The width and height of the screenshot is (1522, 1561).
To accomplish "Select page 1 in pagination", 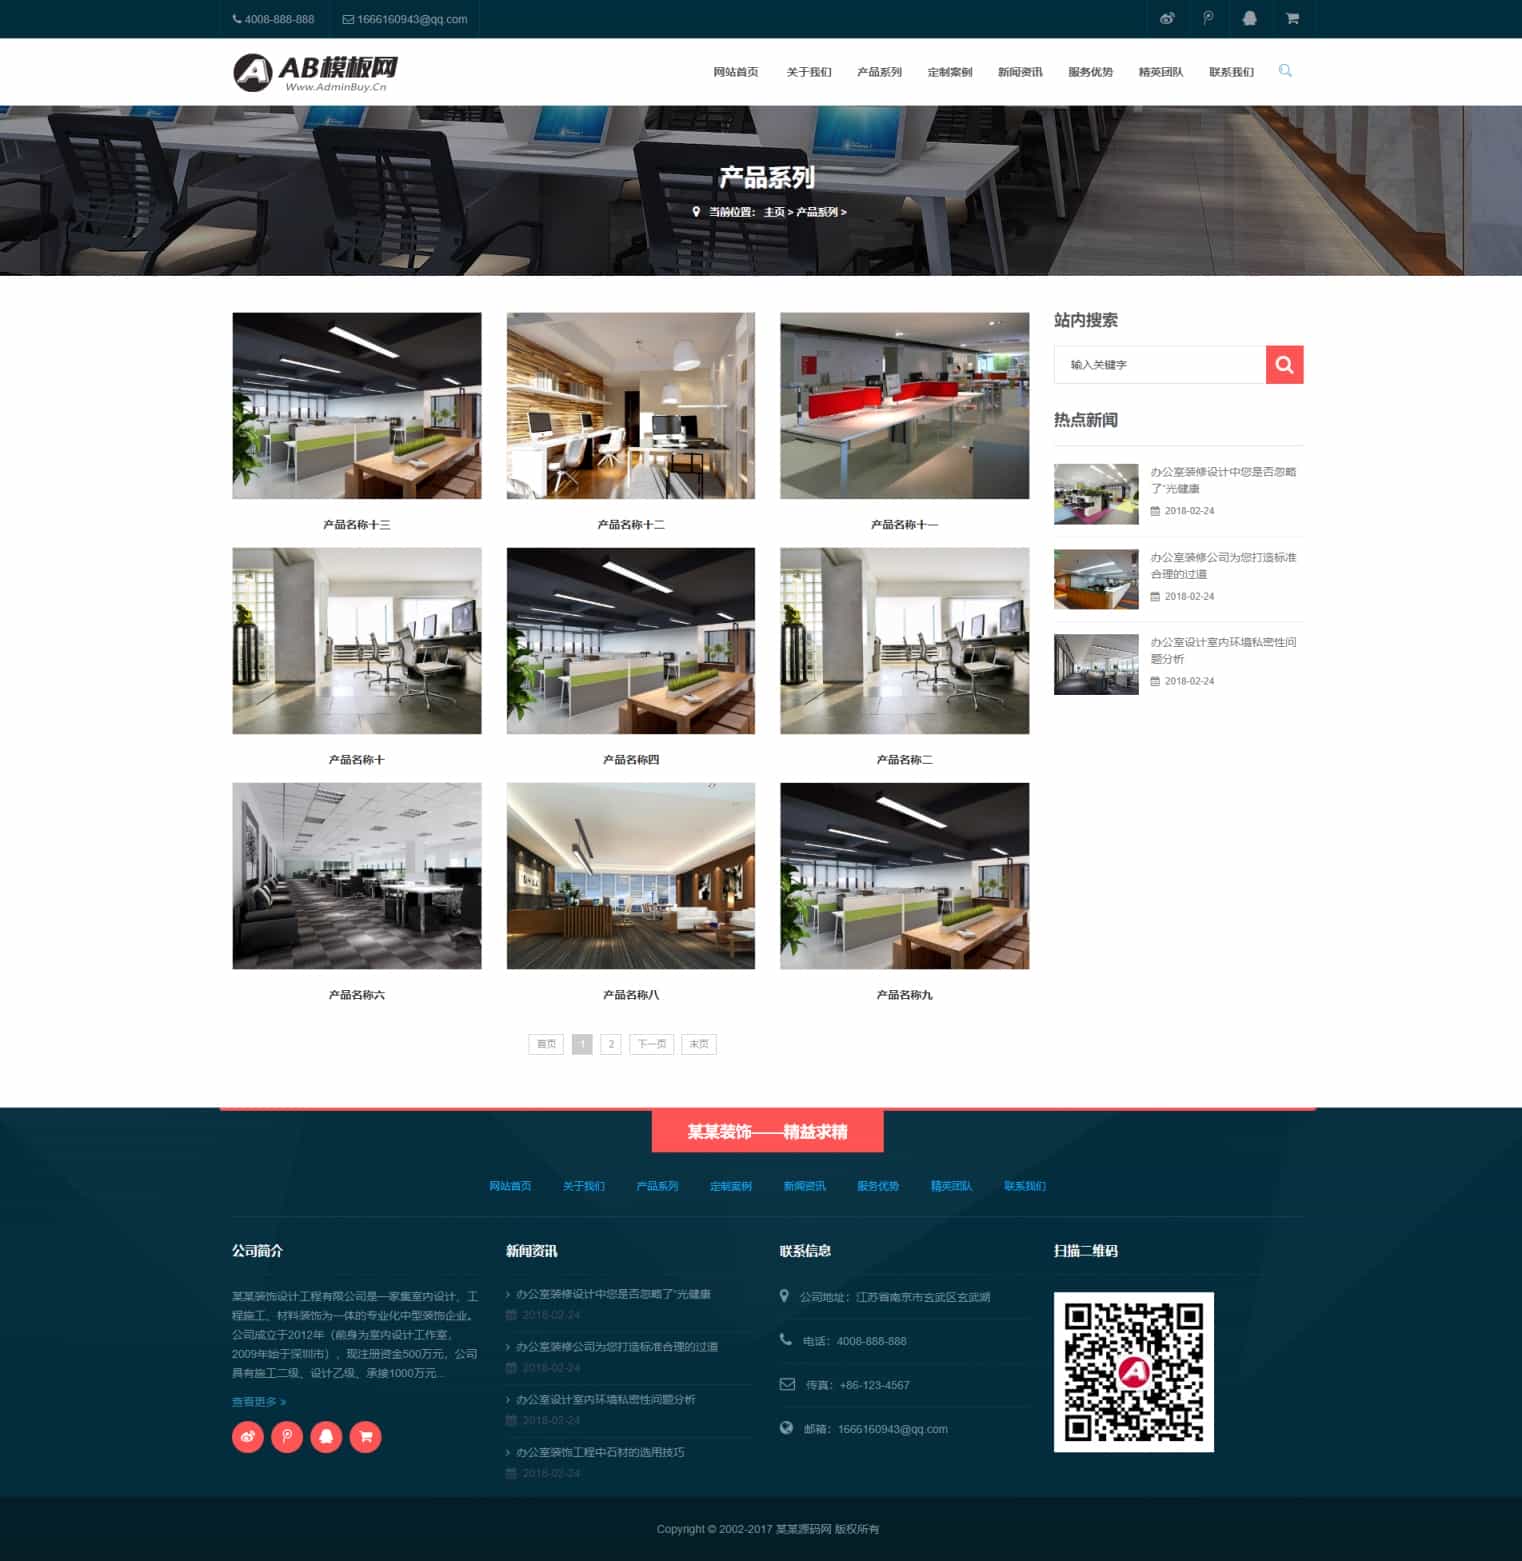I will coord(582,1044).
